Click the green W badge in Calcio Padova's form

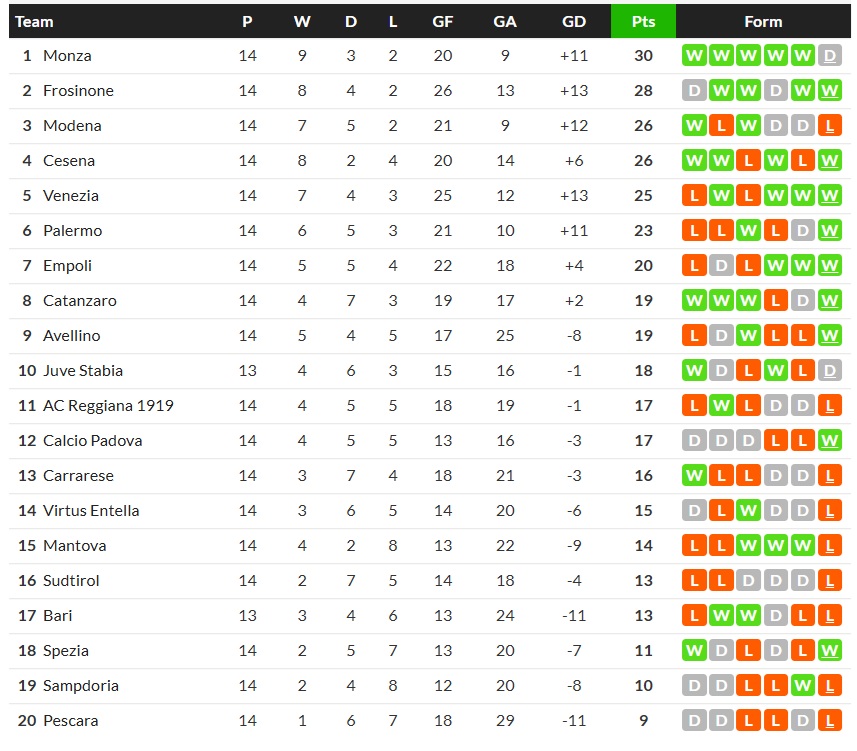point(829,441)
